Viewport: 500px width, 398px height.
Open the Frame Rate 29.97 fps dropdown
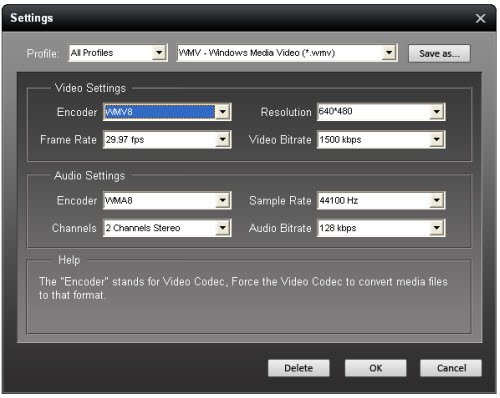167,139
